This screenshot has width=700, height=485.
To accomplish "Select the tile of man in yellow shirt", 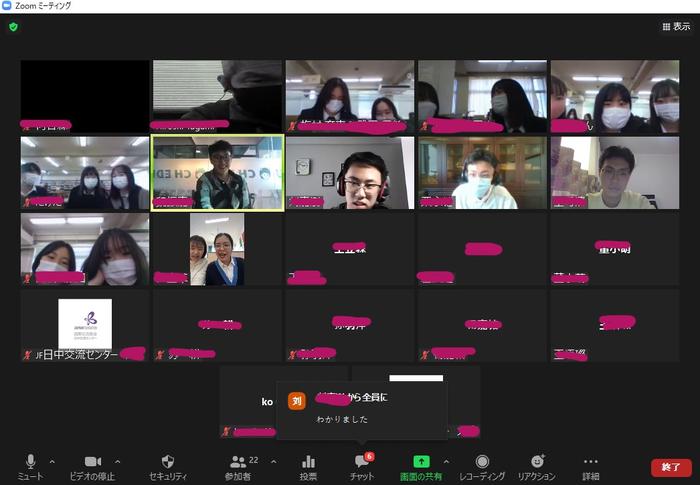I will coord(615,173).
